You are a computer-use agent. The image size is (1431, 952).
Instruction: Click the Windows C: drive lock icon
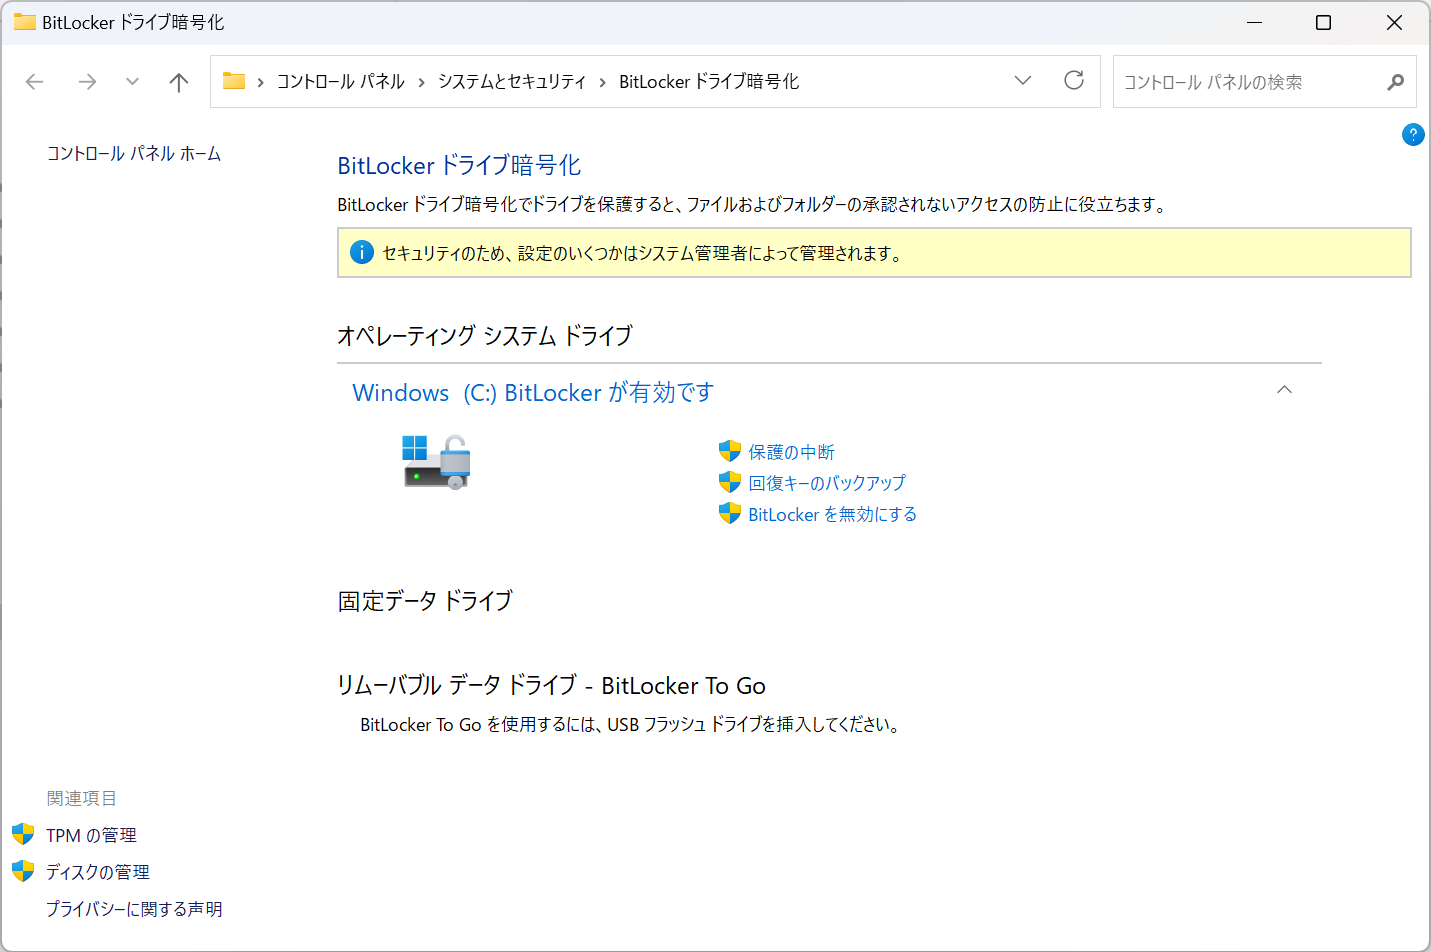[436, 462]
